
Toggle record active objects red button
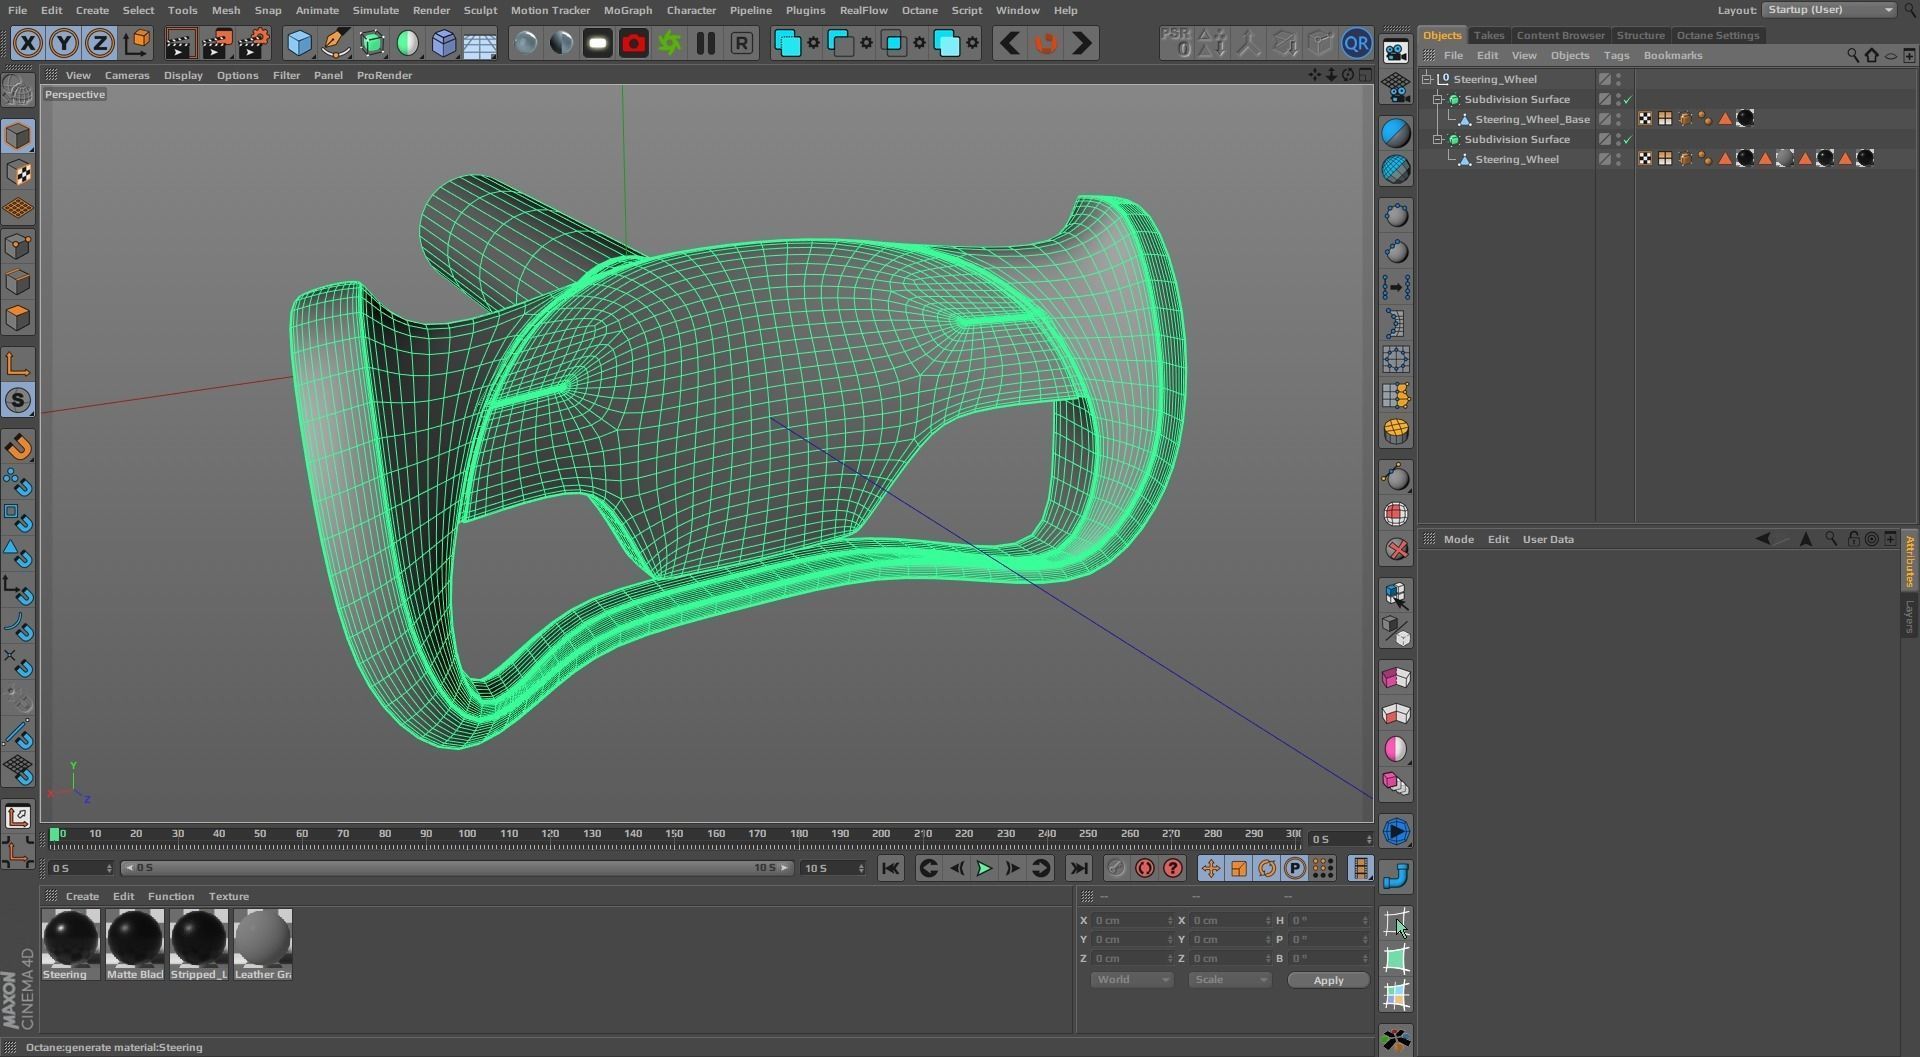[x=1145, y=868]
